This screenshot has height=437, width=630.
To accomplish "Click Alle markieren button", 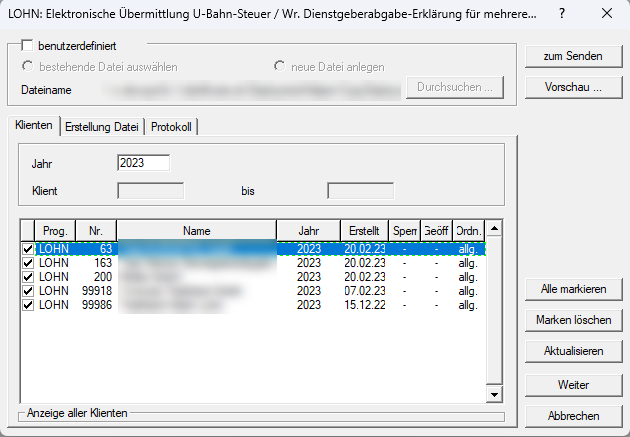I will pyautogui.click(x=573, y=289).
